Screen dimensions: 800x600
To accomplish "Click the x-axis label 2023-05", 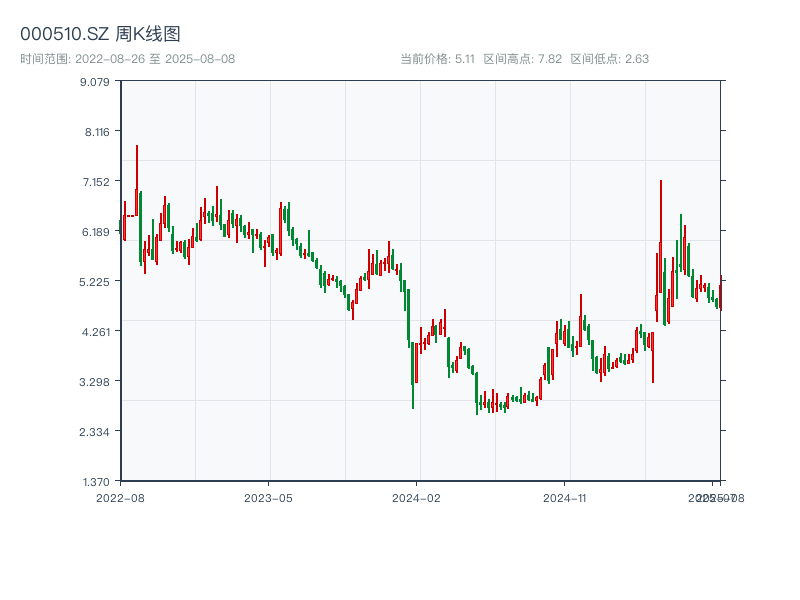I will 268,498.
